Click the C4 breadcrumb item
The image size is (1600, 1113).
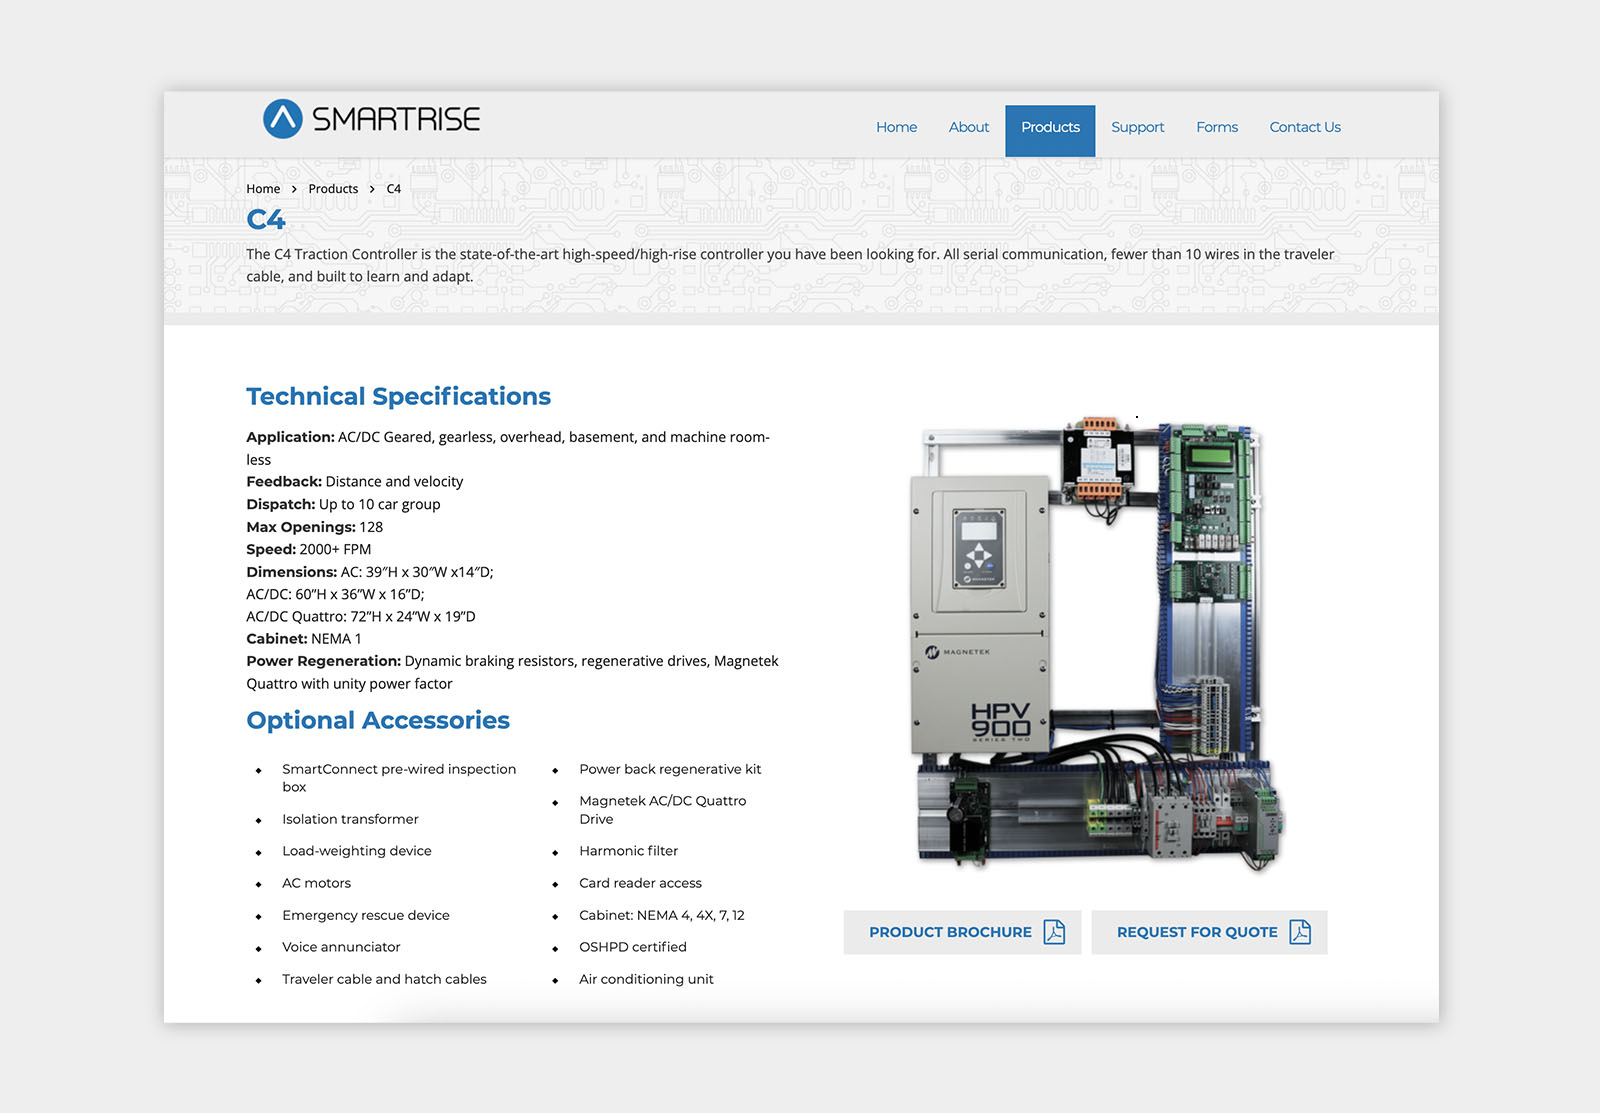[394, 189]
